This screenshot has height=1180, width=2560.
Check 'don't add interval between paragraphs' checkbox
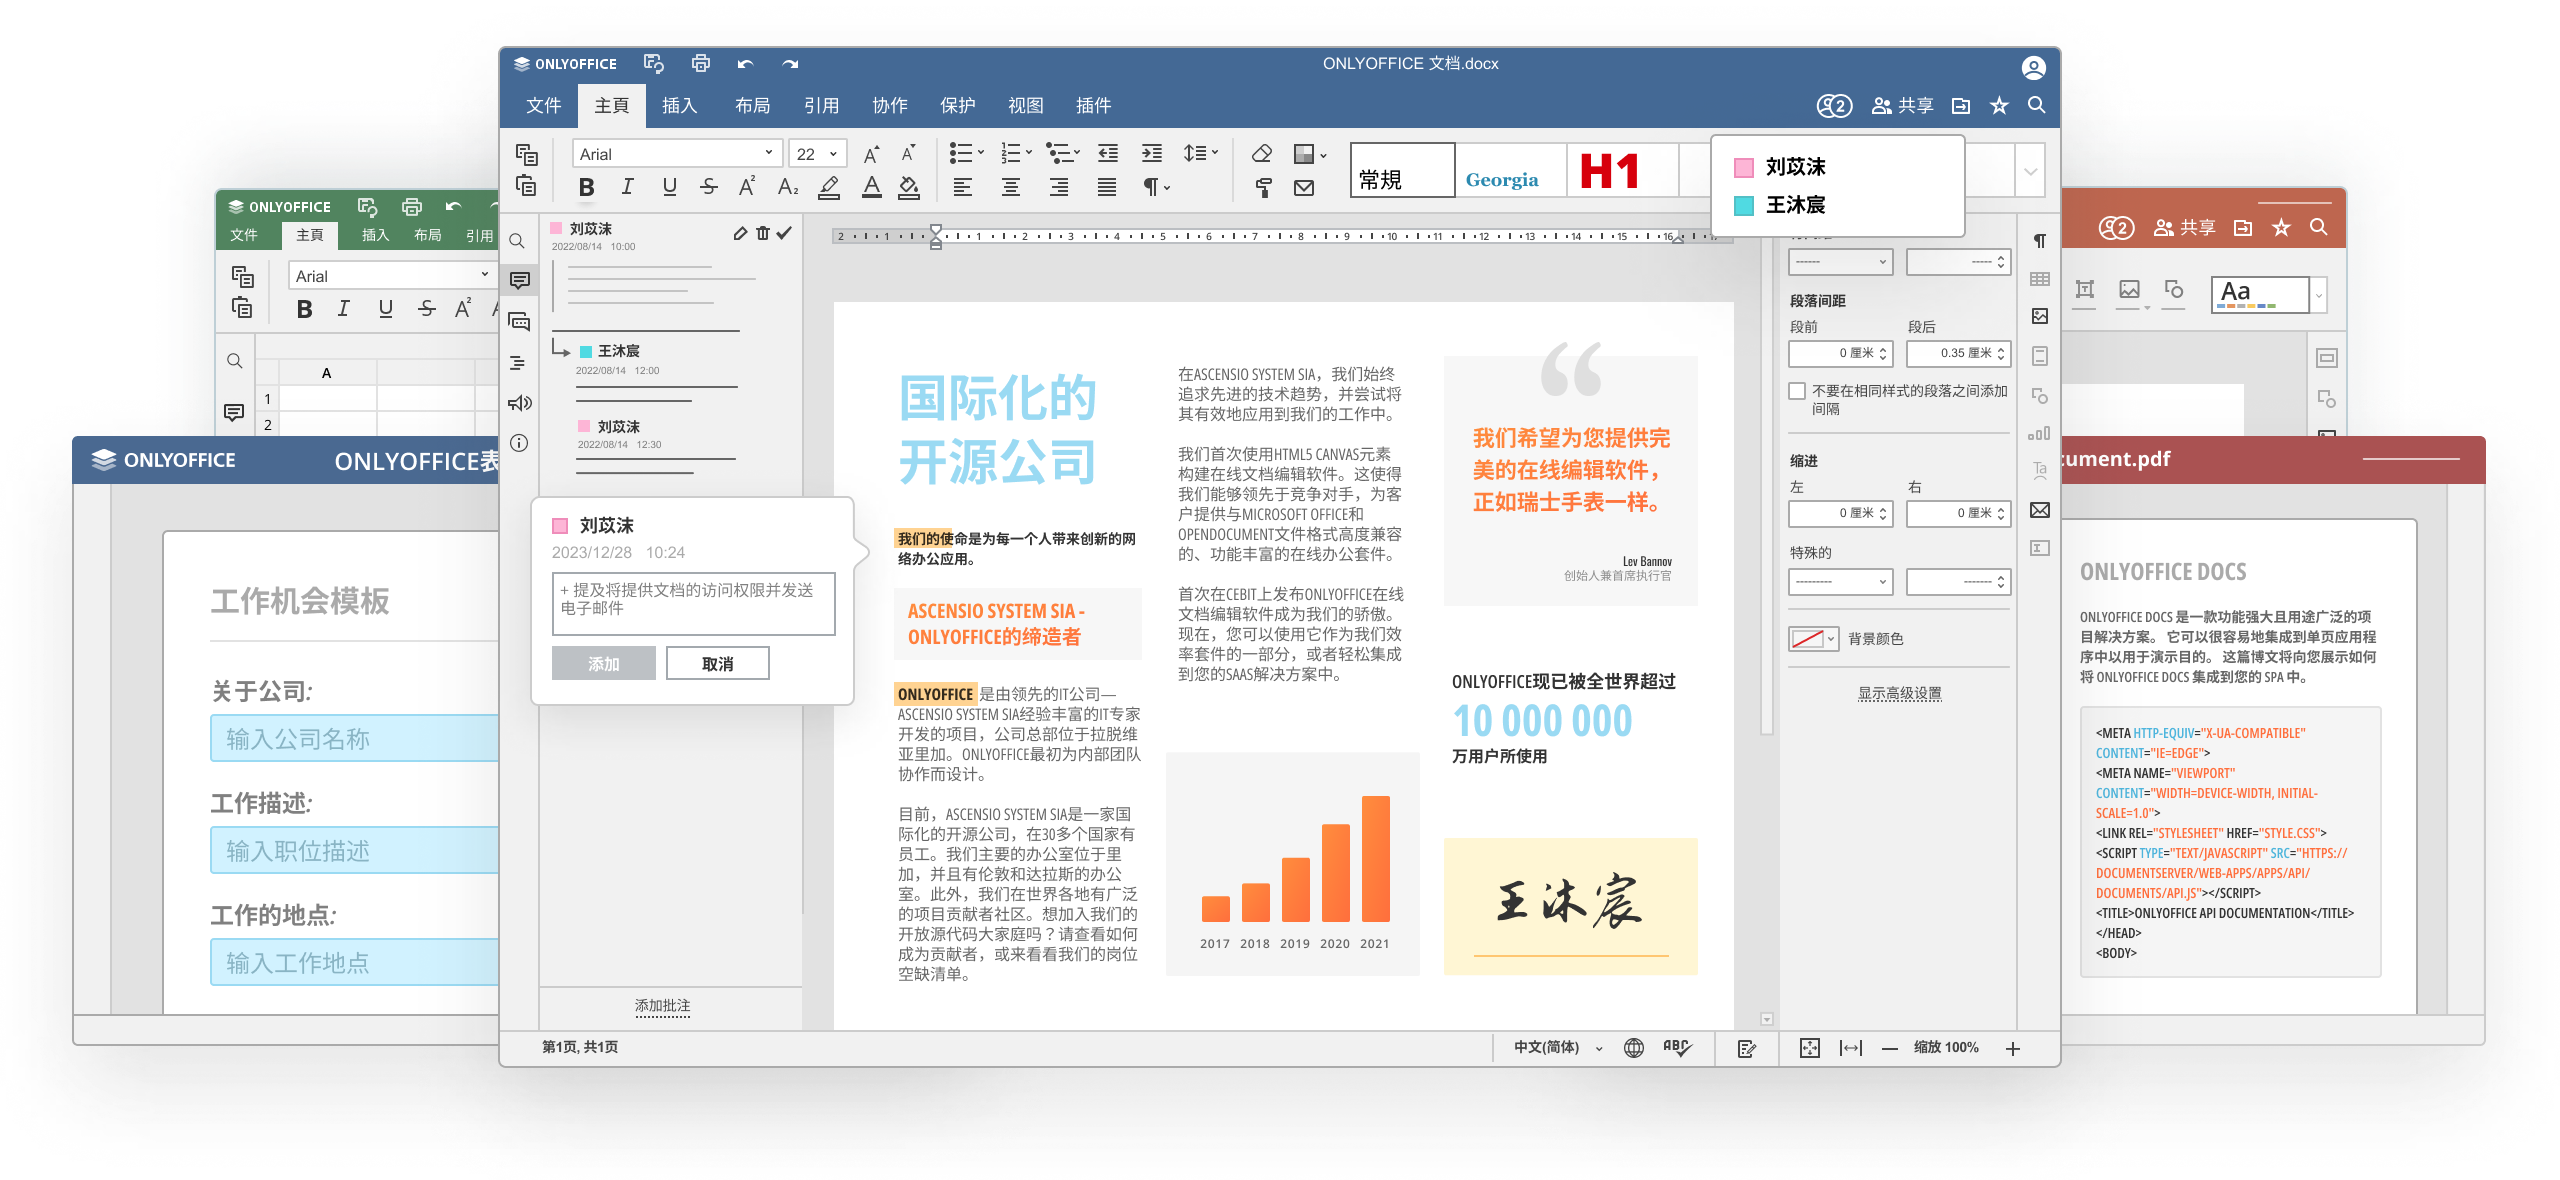coord(1798,391)
